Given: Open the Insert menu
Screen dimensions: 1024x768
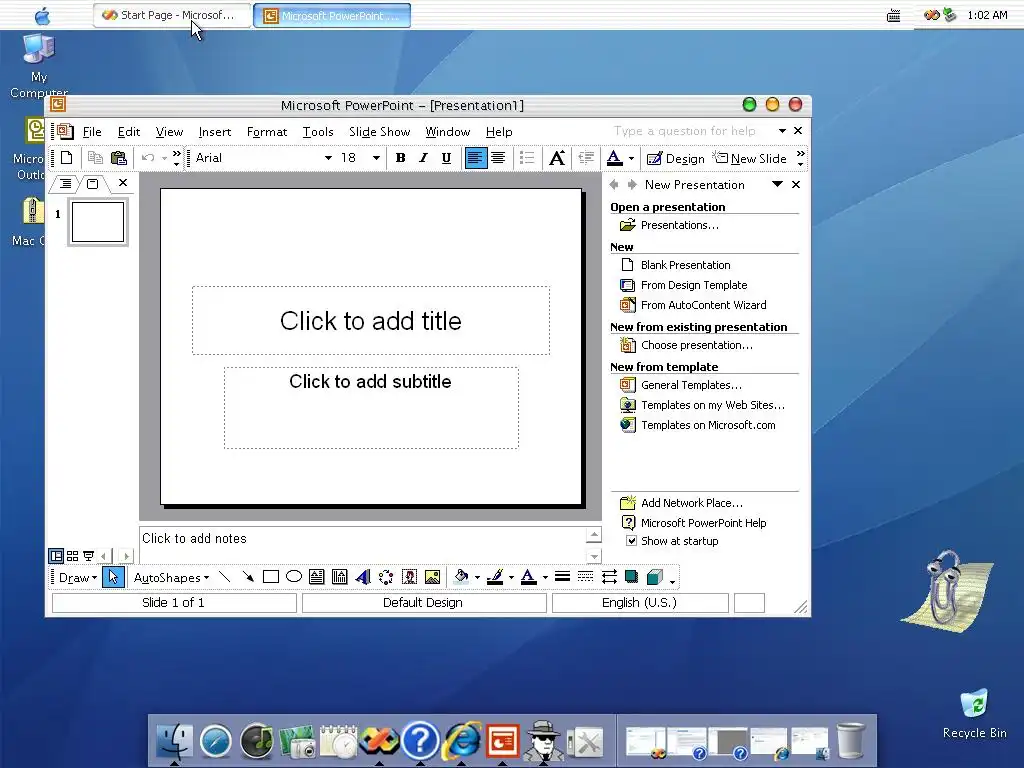Looking at the screenshot, I should (x=215, y=132).
